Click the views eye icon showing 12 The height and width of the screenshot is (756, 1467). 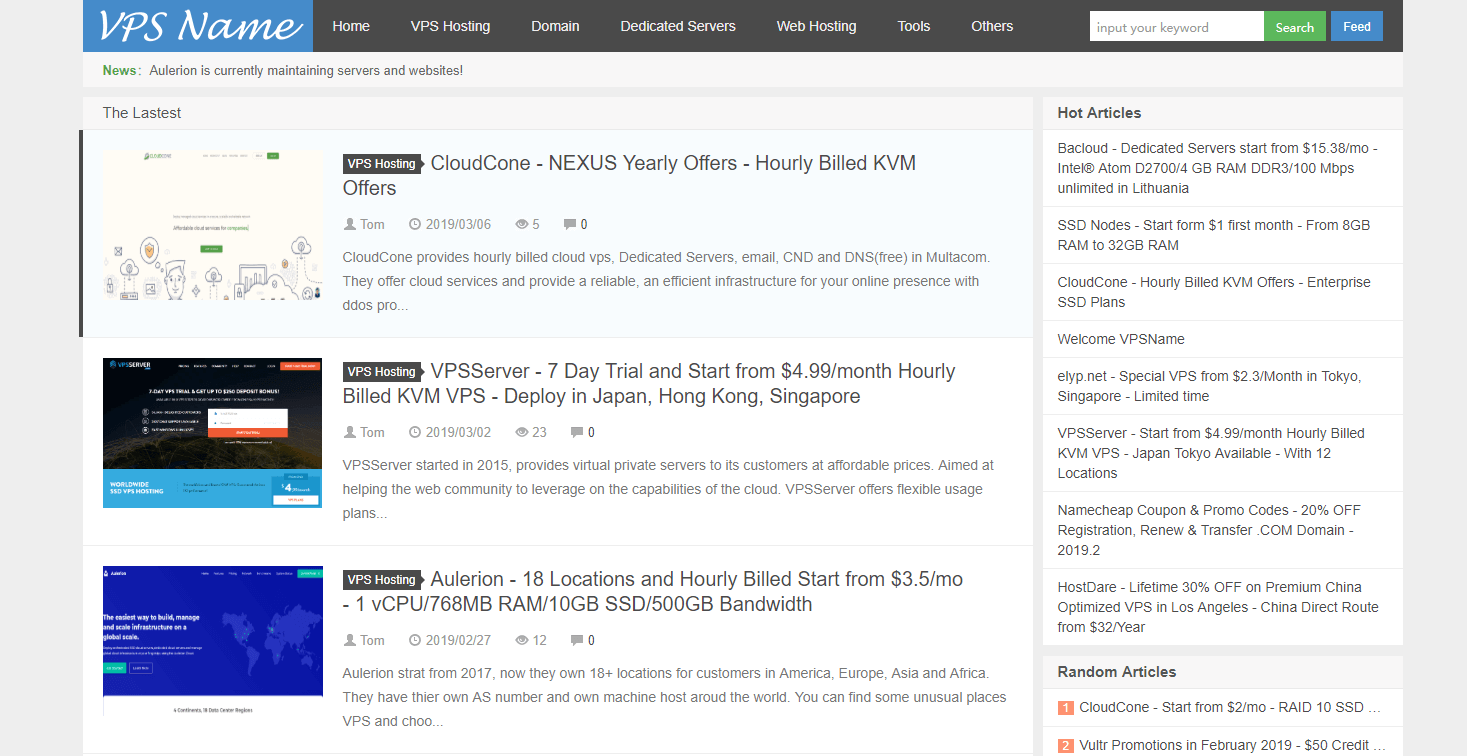pyautogui.click(x=521, y=640)
